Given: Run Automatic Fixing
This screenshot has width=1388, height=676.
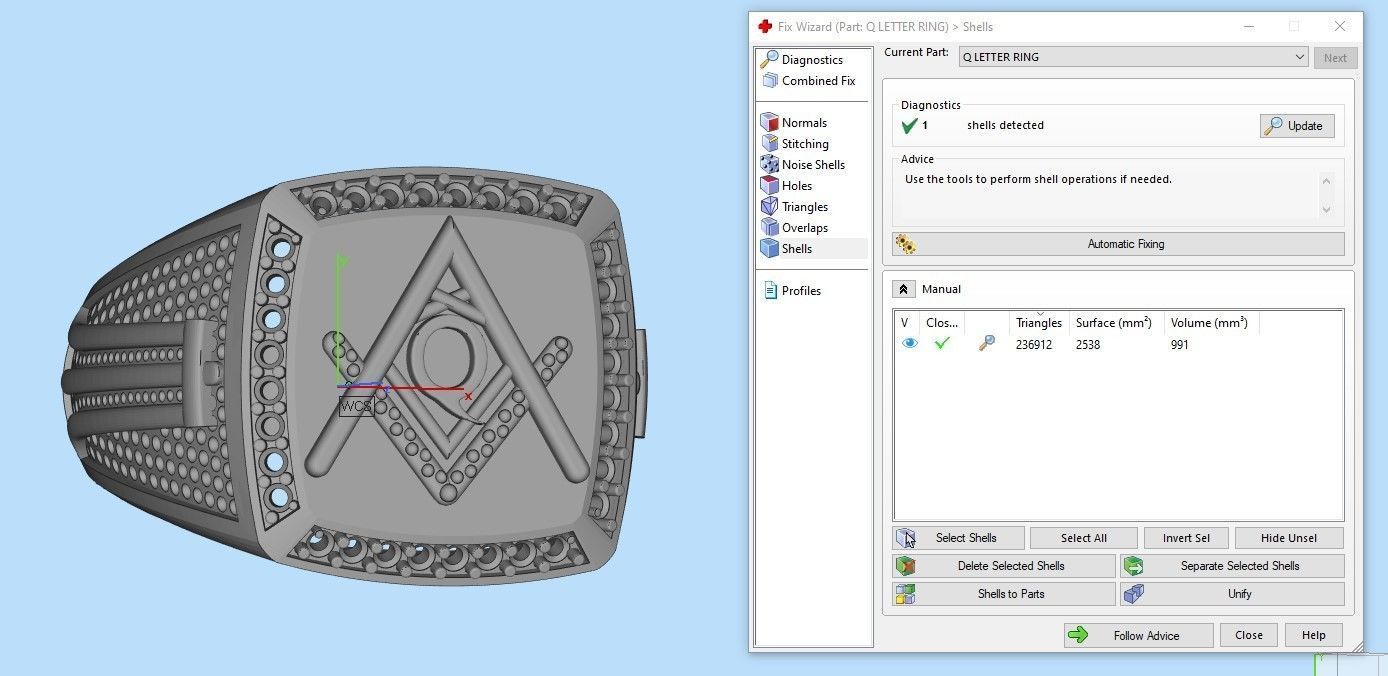Looking at the screenshot, I should tap(1118, 244).
